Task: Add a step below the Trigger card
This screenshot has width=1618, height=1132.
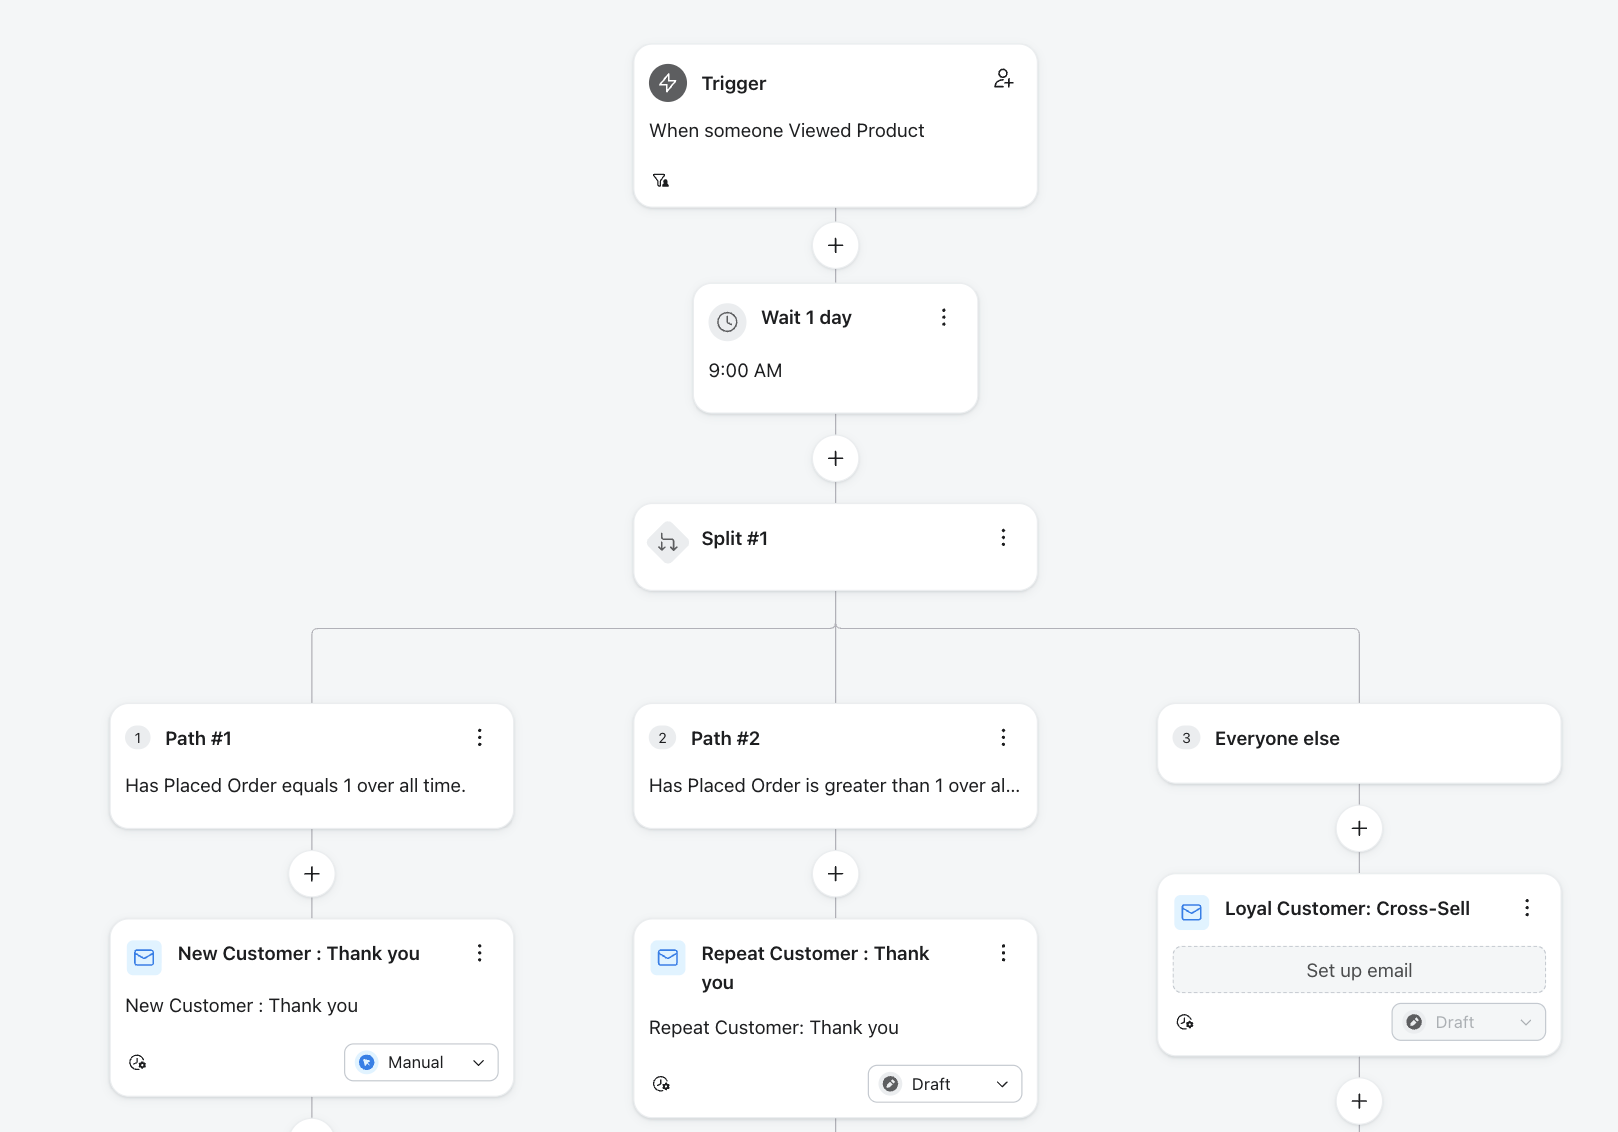Action: click(836, 245)
